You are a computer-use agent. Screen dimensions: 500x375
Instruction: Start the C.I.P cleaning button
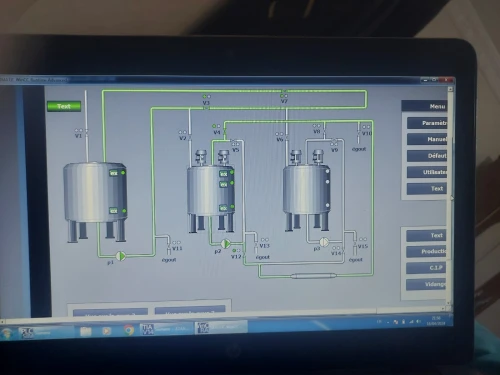pyautogui.click(x=426, y=268)
